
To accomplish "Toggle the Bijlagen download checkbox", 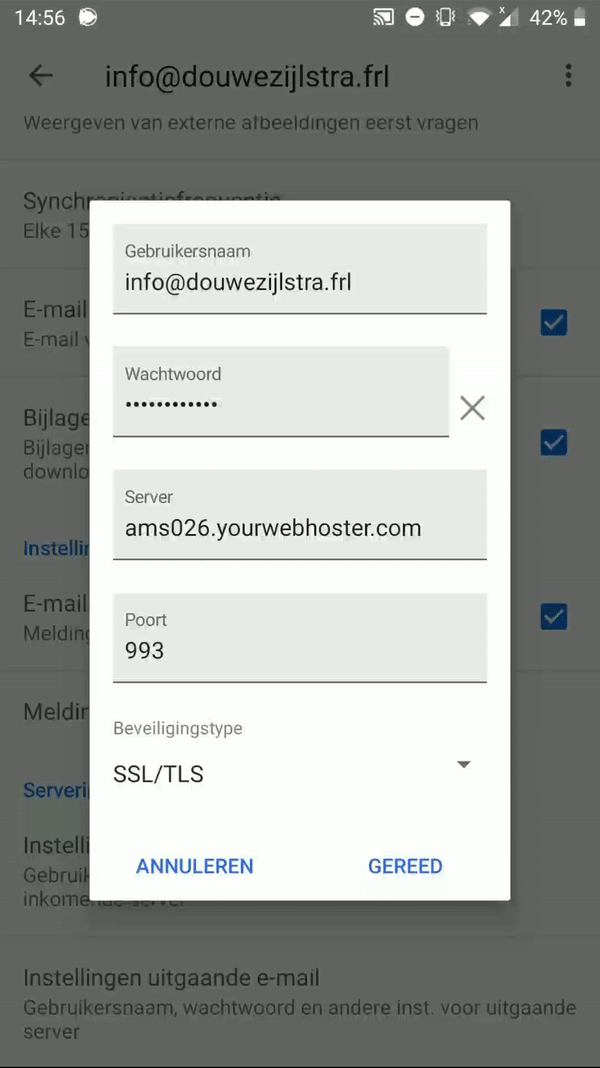I will 554,443.
